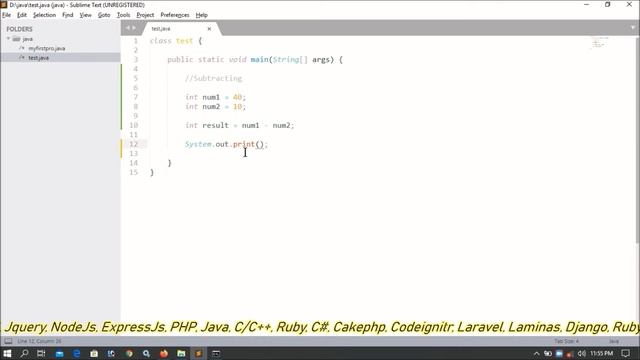Click the 'int result' declaration line
Viewport: 640px width, 360px height.
[240, 125]
